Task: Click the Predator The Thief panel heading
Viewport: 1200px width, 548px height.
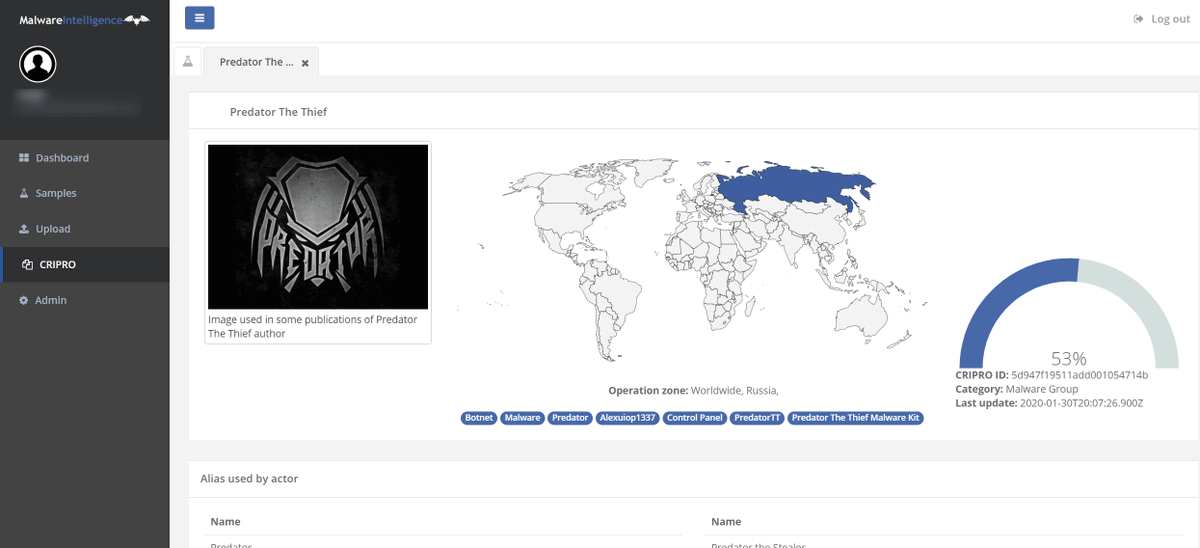Action: point(278,112)
